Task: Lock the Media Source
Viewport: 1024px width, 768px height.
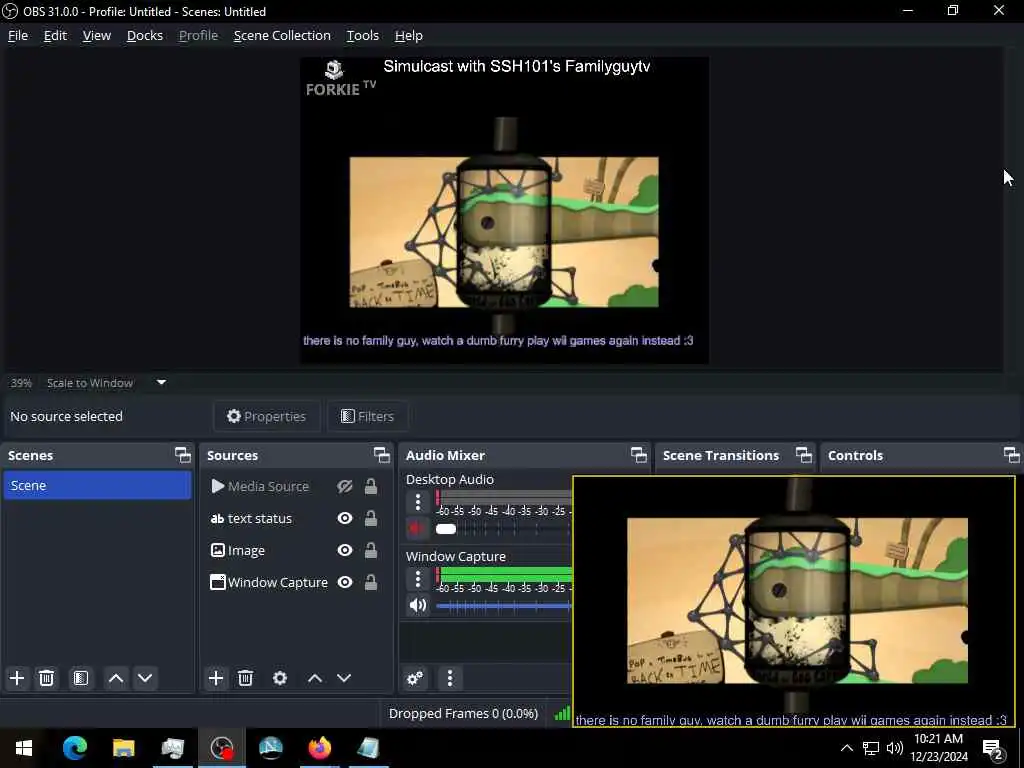Action: (x=370, y=486)
